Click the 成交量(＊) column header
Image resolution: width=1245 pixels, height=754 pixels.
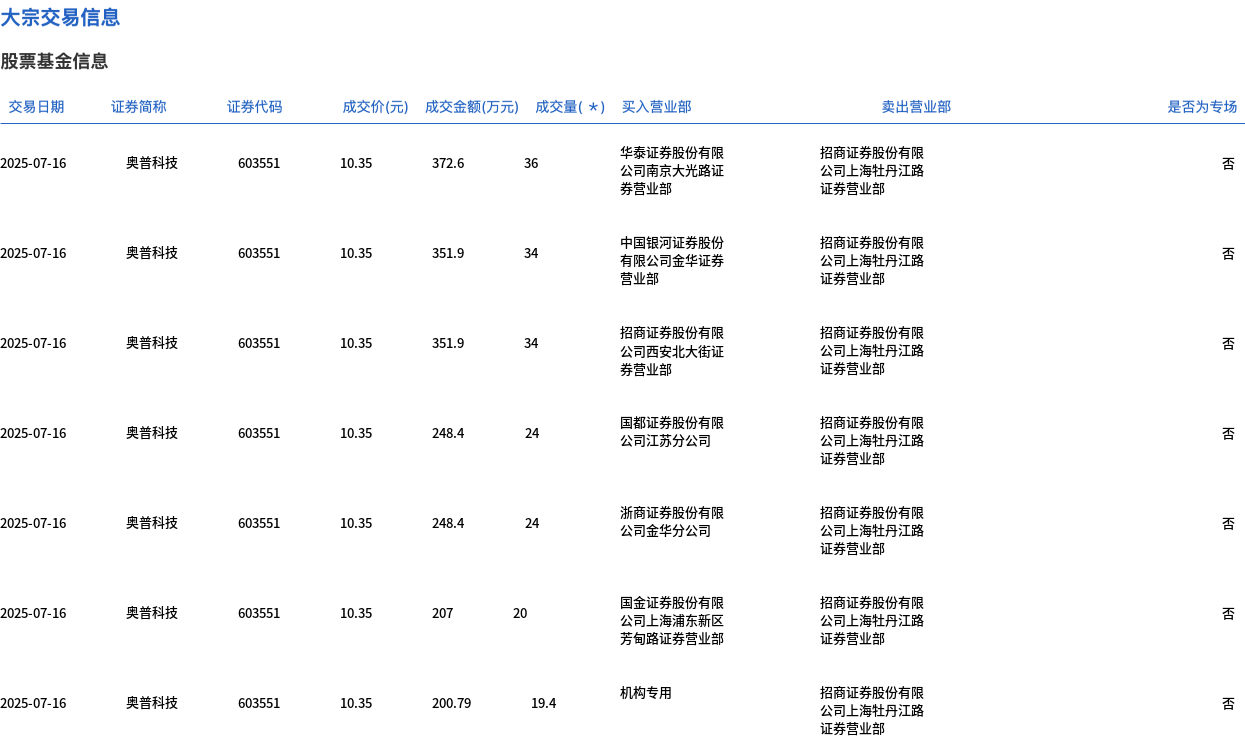[x=570, y=107]
